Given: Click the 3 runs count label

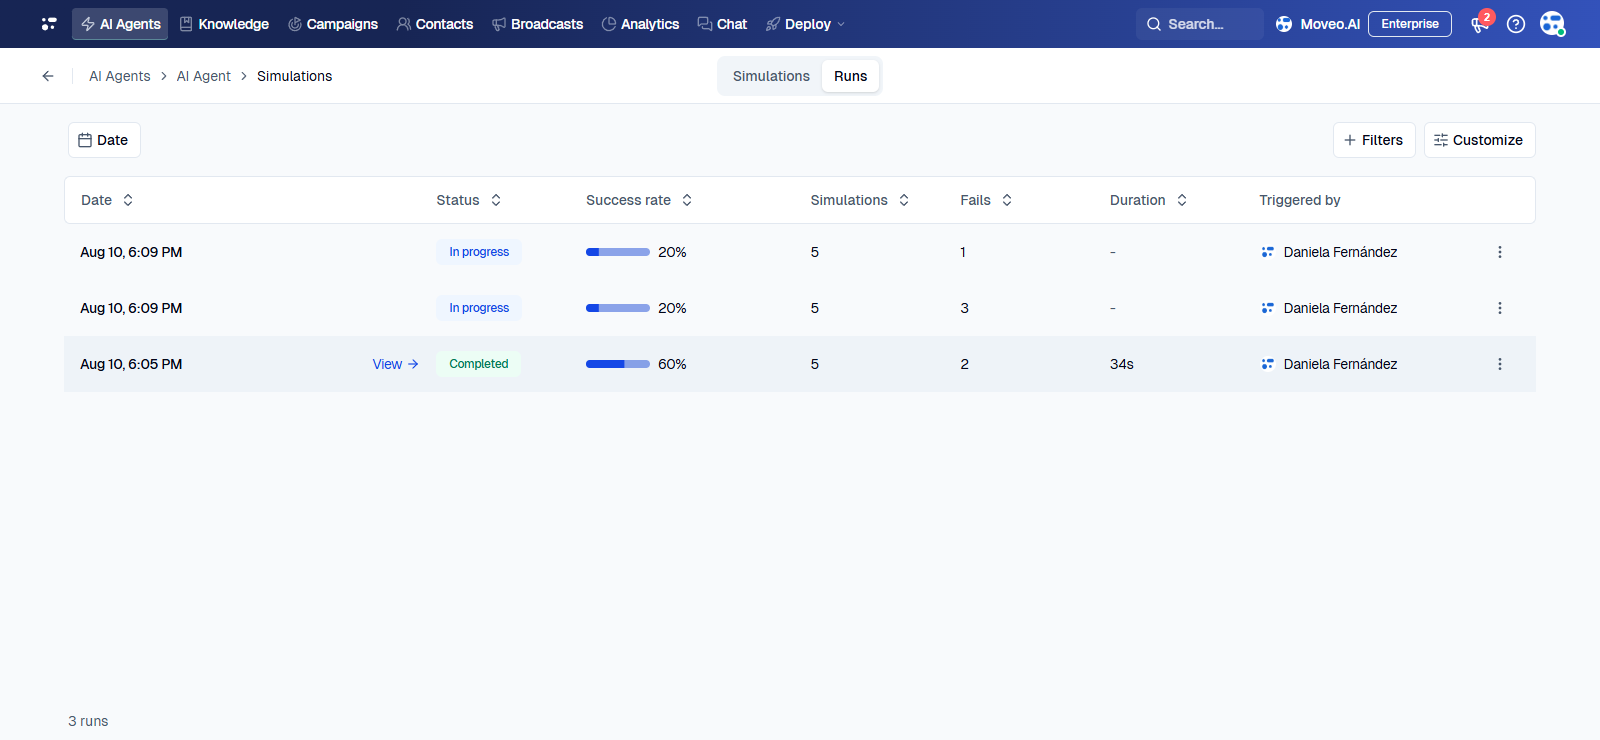Looking at the screenshot, I should (x=88, y=721).
